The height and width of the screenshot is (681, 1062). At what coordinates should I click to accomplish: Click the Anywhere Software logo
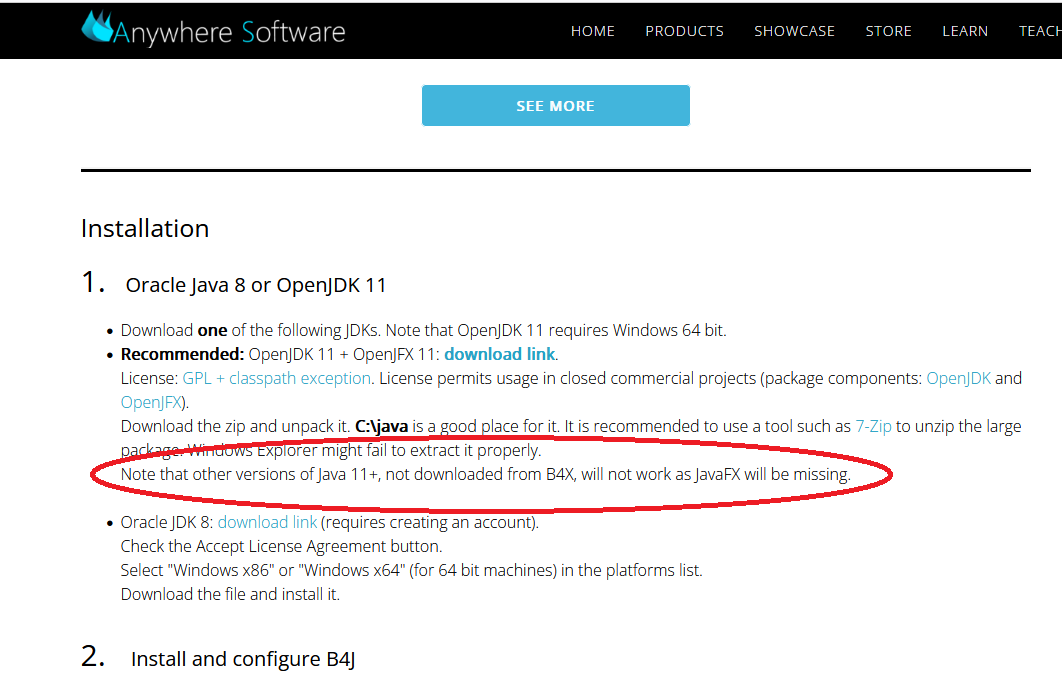click(213, 29)
